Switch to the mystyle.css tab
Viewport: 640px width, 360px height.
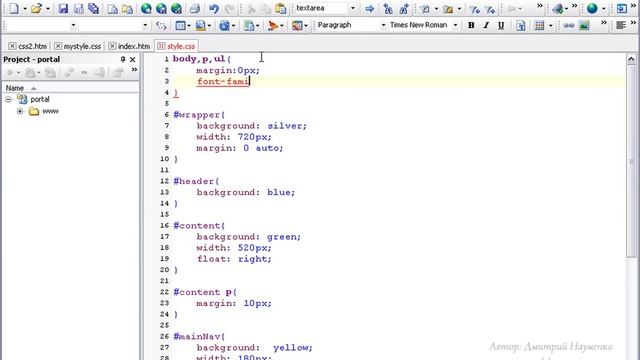point(82,47)
